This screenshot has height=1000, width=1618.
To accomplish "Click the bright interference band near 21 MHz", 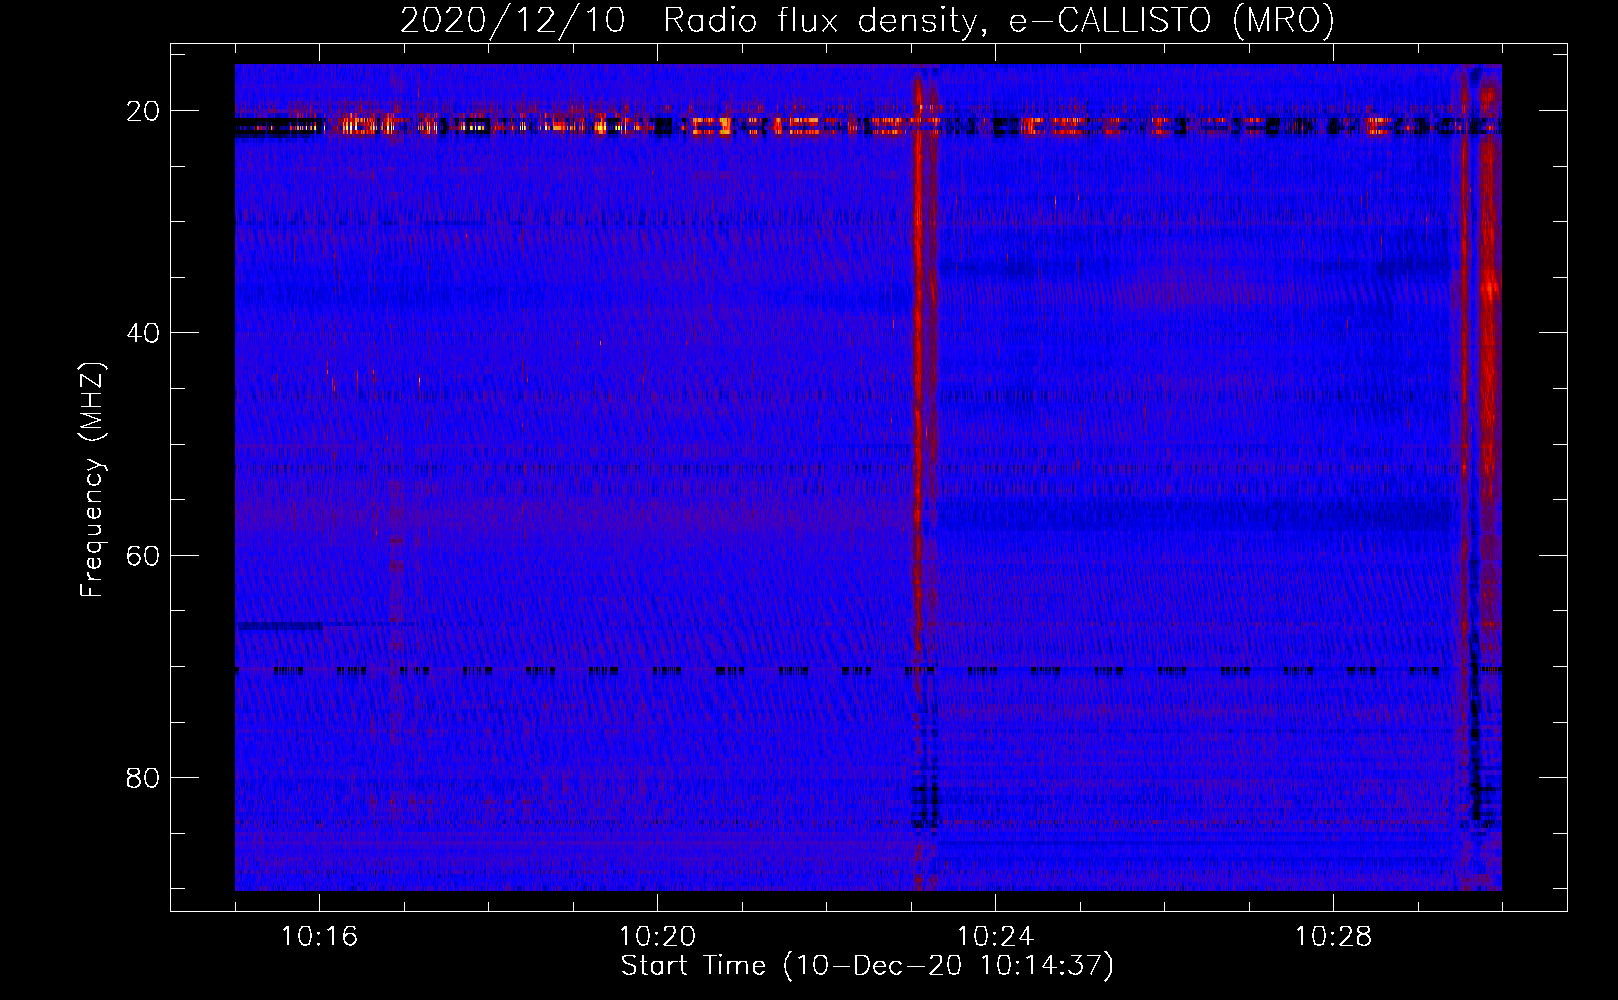I will pos(868,126).
